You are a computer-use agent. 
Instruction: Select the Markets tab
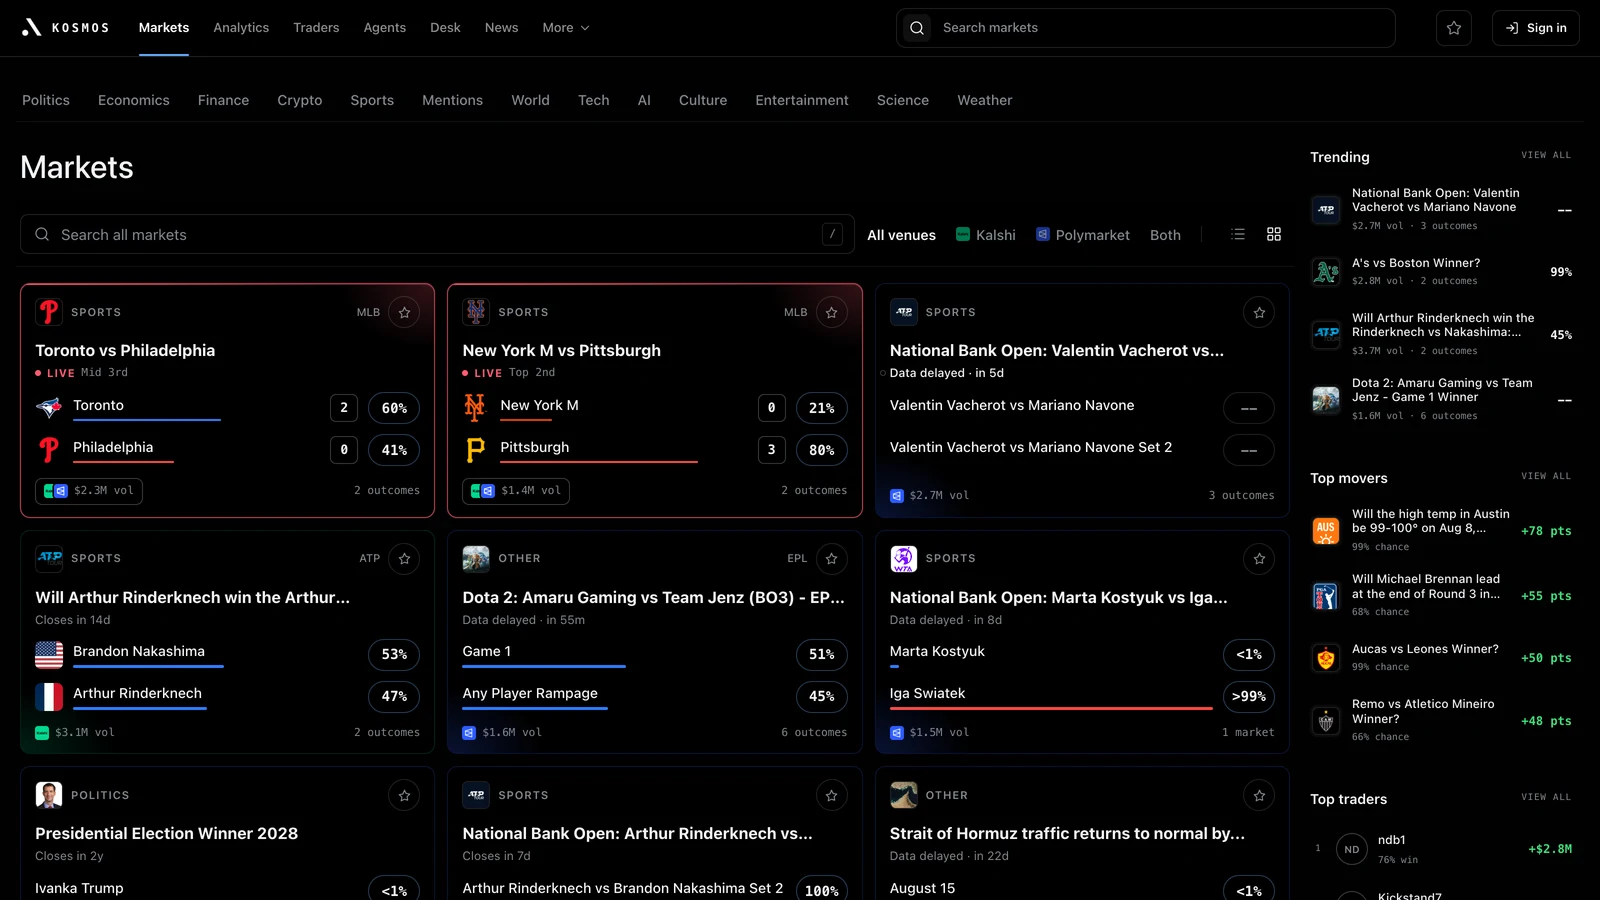164,28
